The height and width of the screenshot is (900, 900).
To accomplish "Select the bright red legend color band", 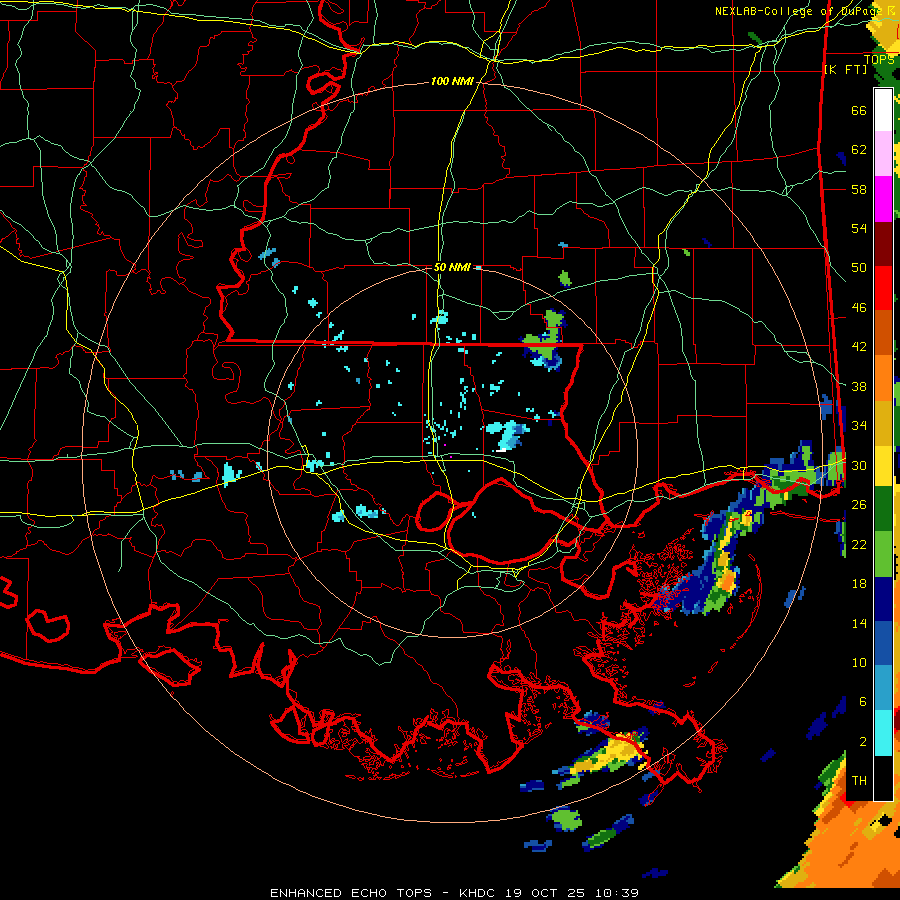I will pyautogui.click(x=883, y=288).
